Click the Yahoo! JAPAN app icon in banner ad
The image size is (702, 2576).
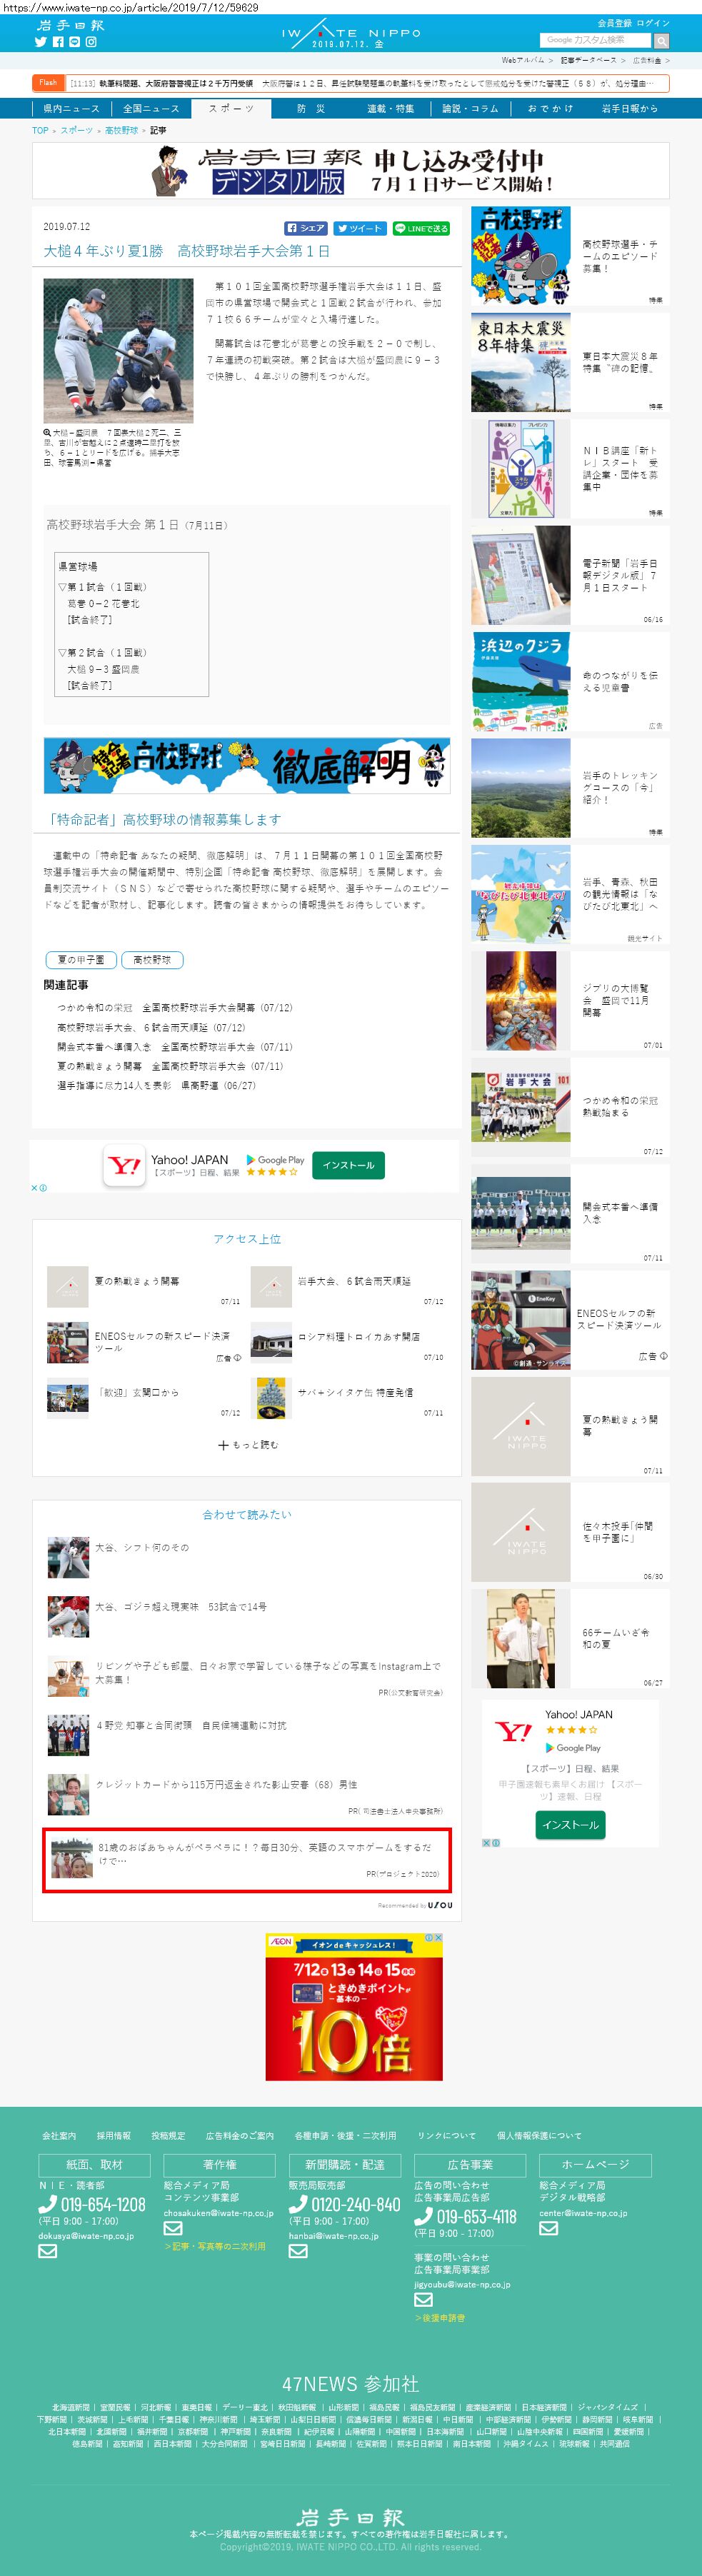pyautogui.click(x=124, y=1166)
